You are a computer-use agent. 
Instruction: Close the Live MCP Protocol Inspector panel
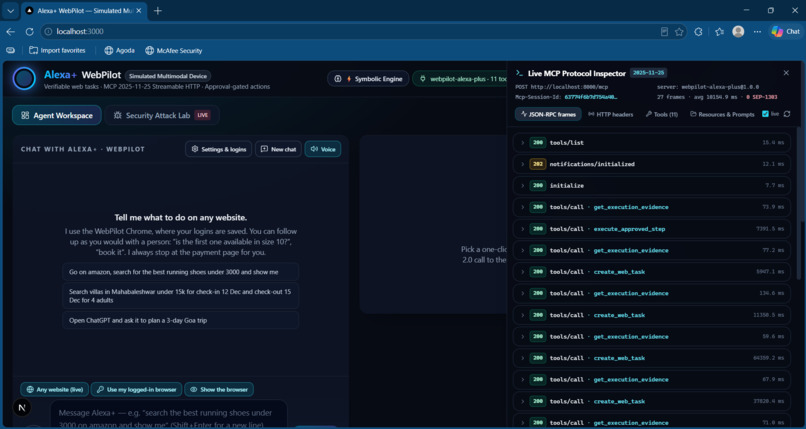[x=786, y=73]
